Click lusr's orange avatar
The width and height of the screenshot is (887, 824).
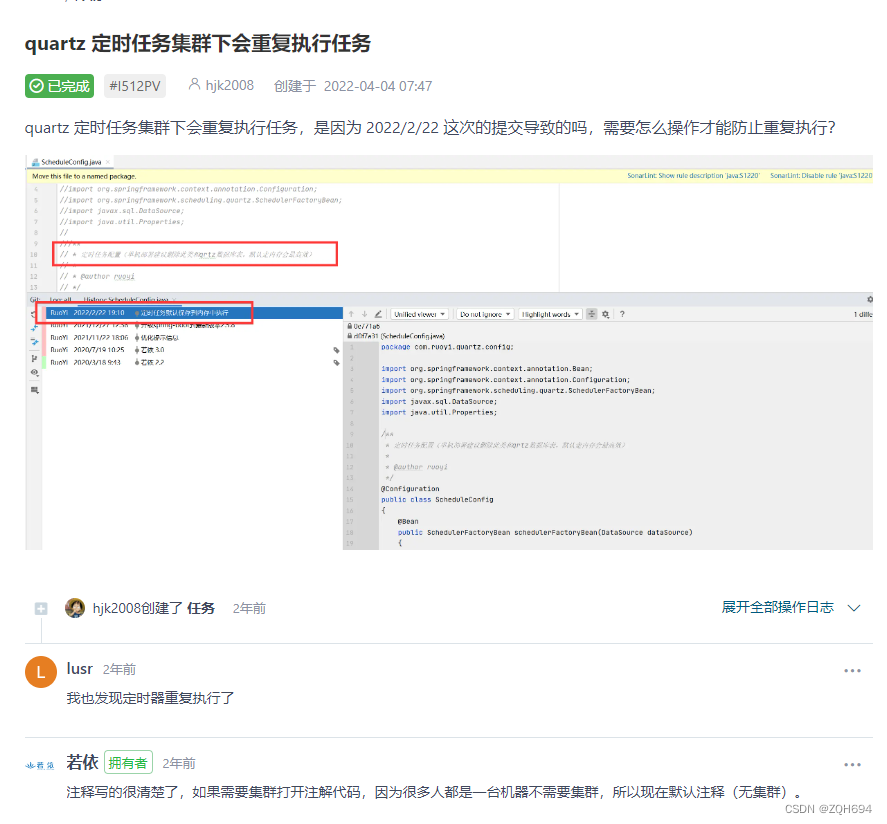(x=40, y=672)
